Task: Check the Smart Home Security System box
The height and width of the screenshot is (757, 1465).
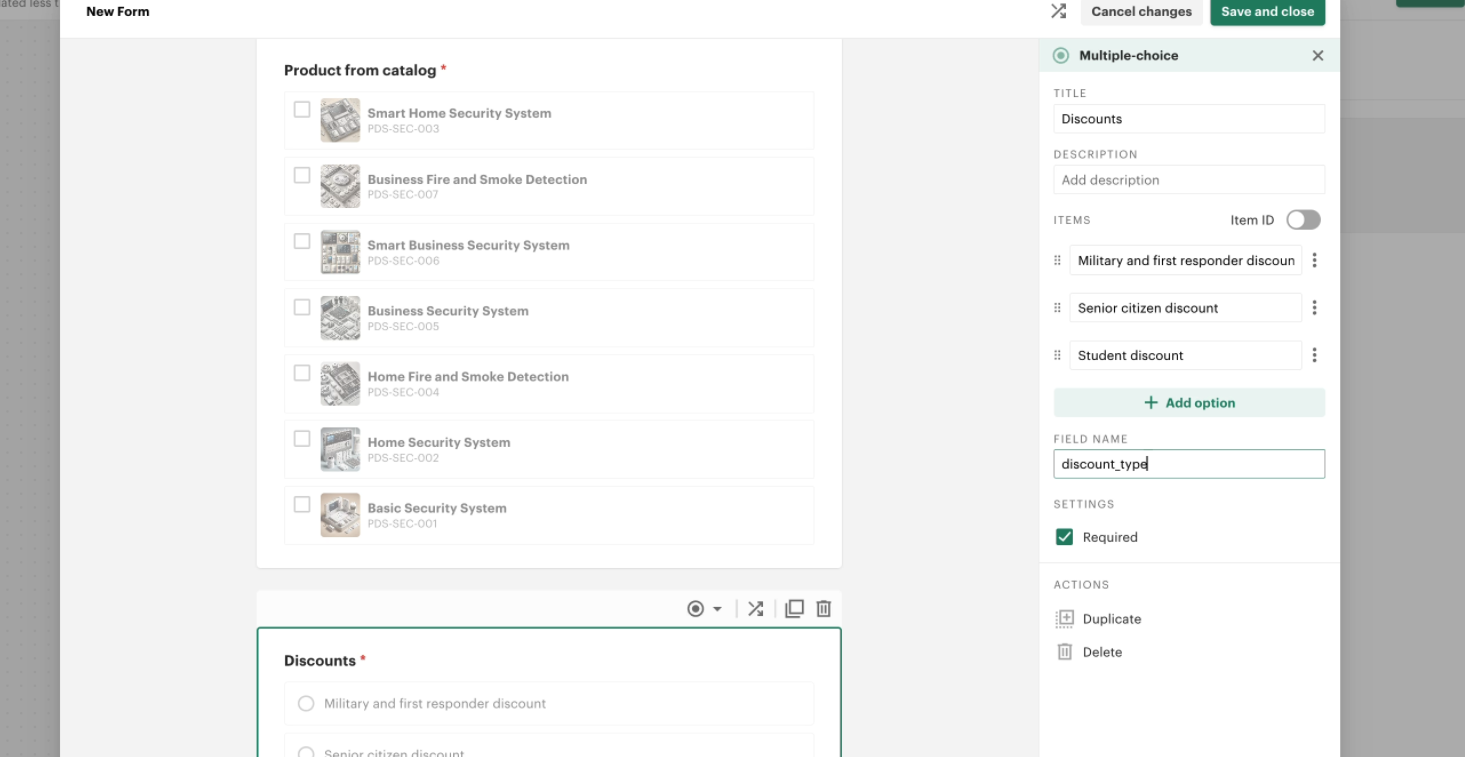Action: pyautogui.click(x=302, y=110)
